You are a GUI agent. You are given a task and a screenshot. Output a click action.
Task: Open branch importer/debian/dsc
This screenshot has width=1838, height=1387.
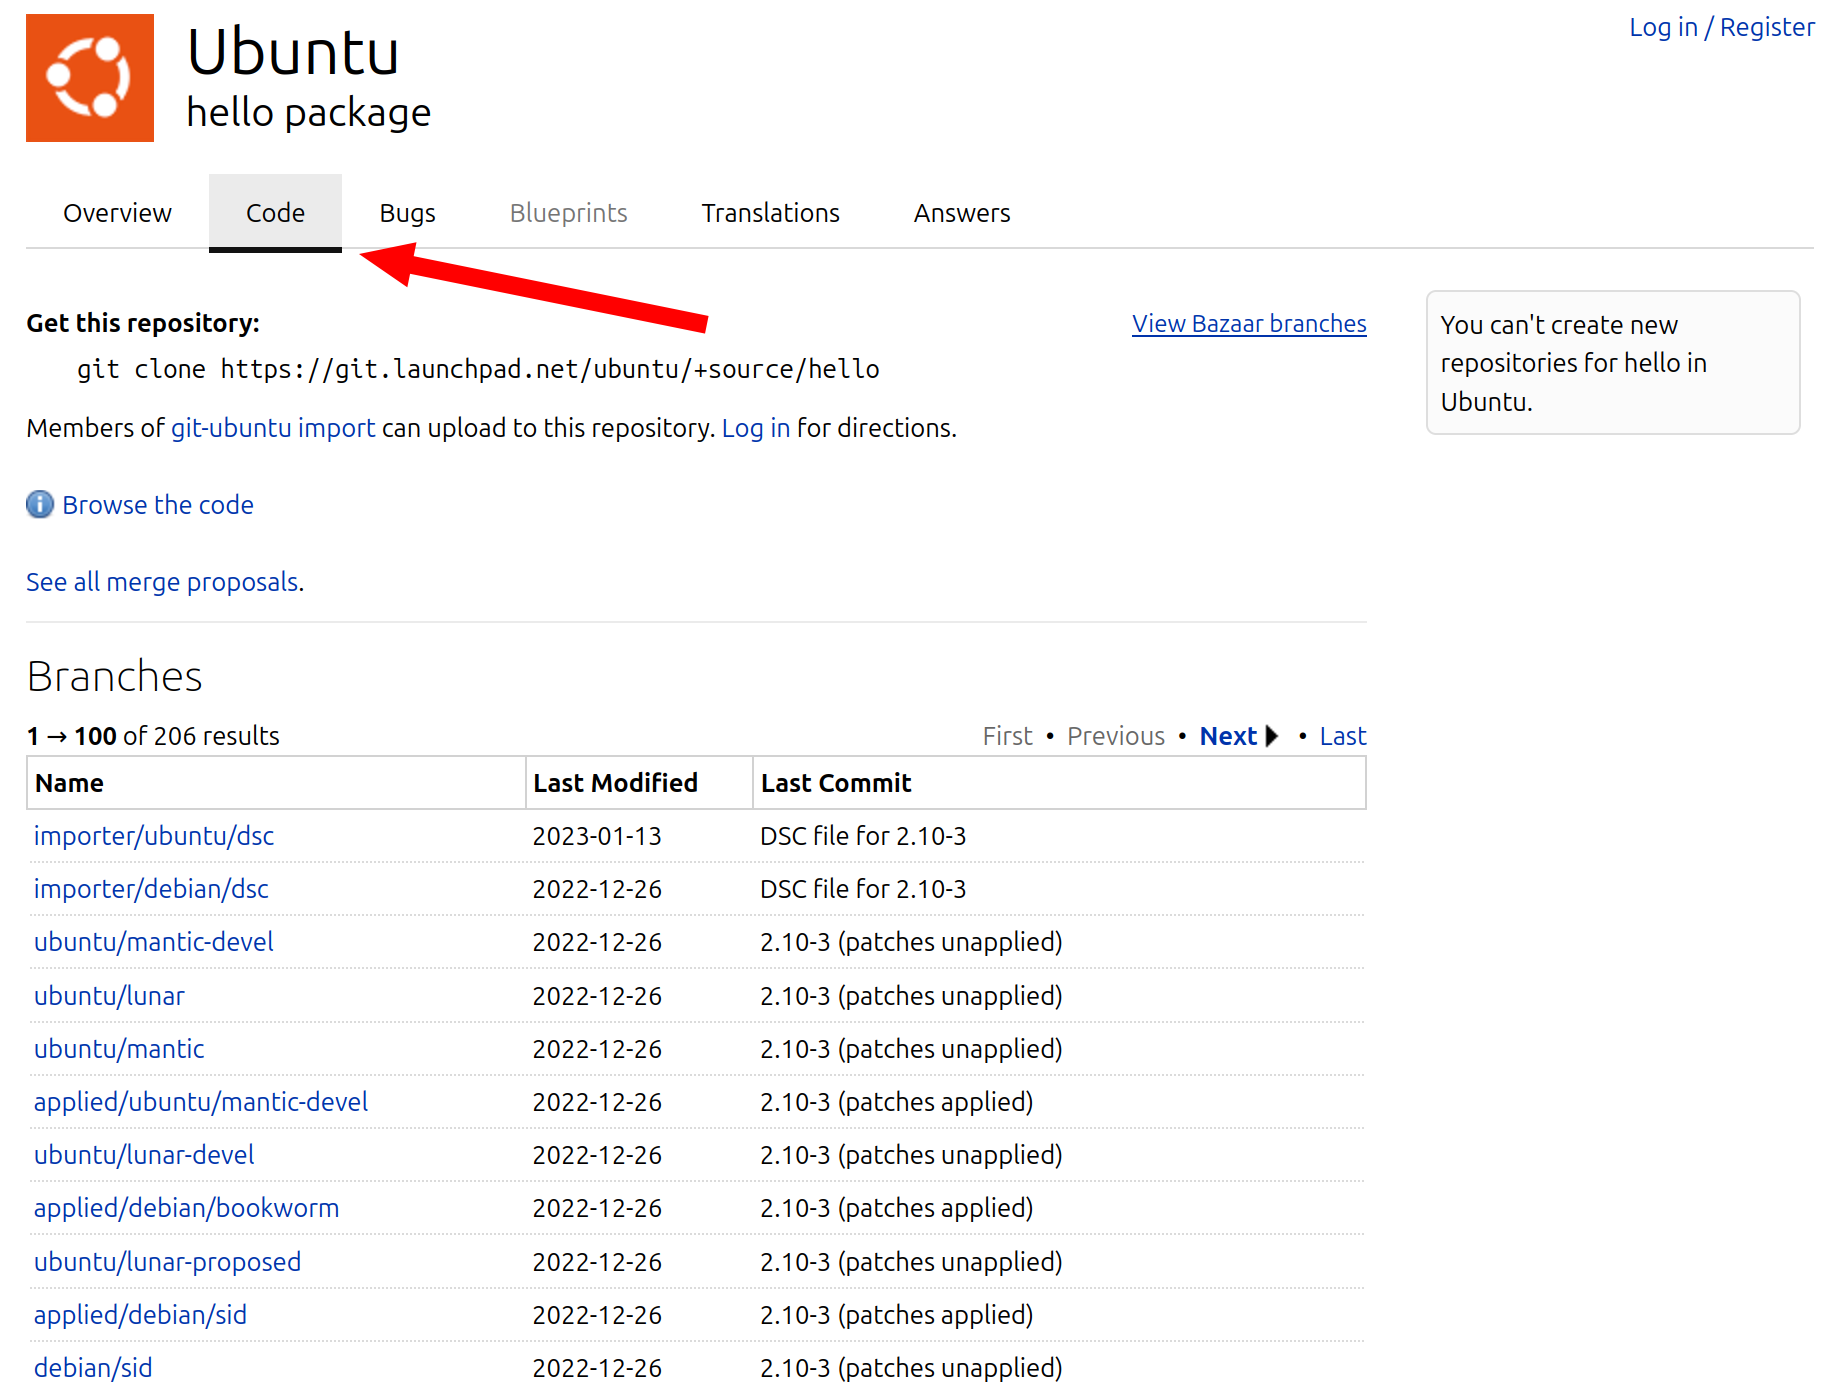coord(151,889)
